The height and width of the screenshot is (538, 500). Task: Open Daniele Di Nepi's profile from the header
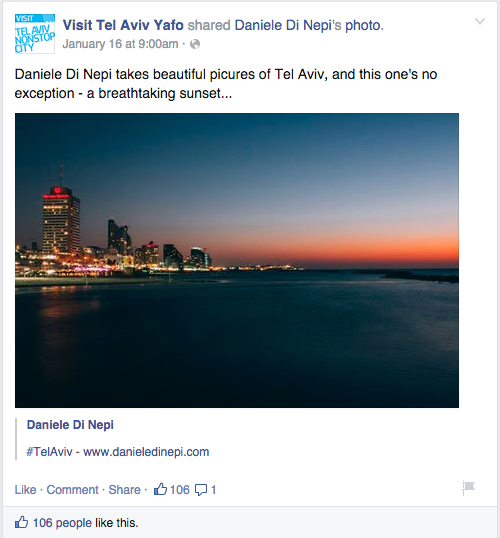(288, 25)
